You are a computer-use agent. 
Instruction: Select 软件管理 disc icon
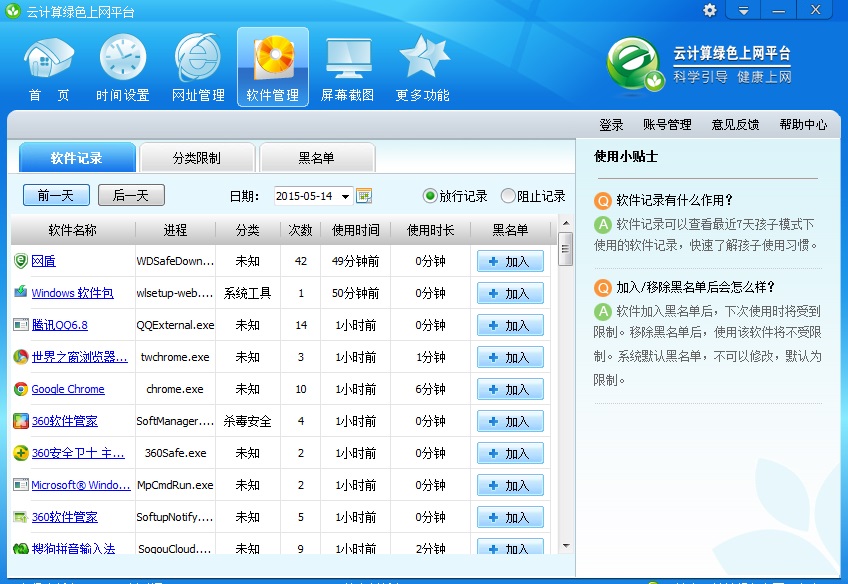point(273,68)
